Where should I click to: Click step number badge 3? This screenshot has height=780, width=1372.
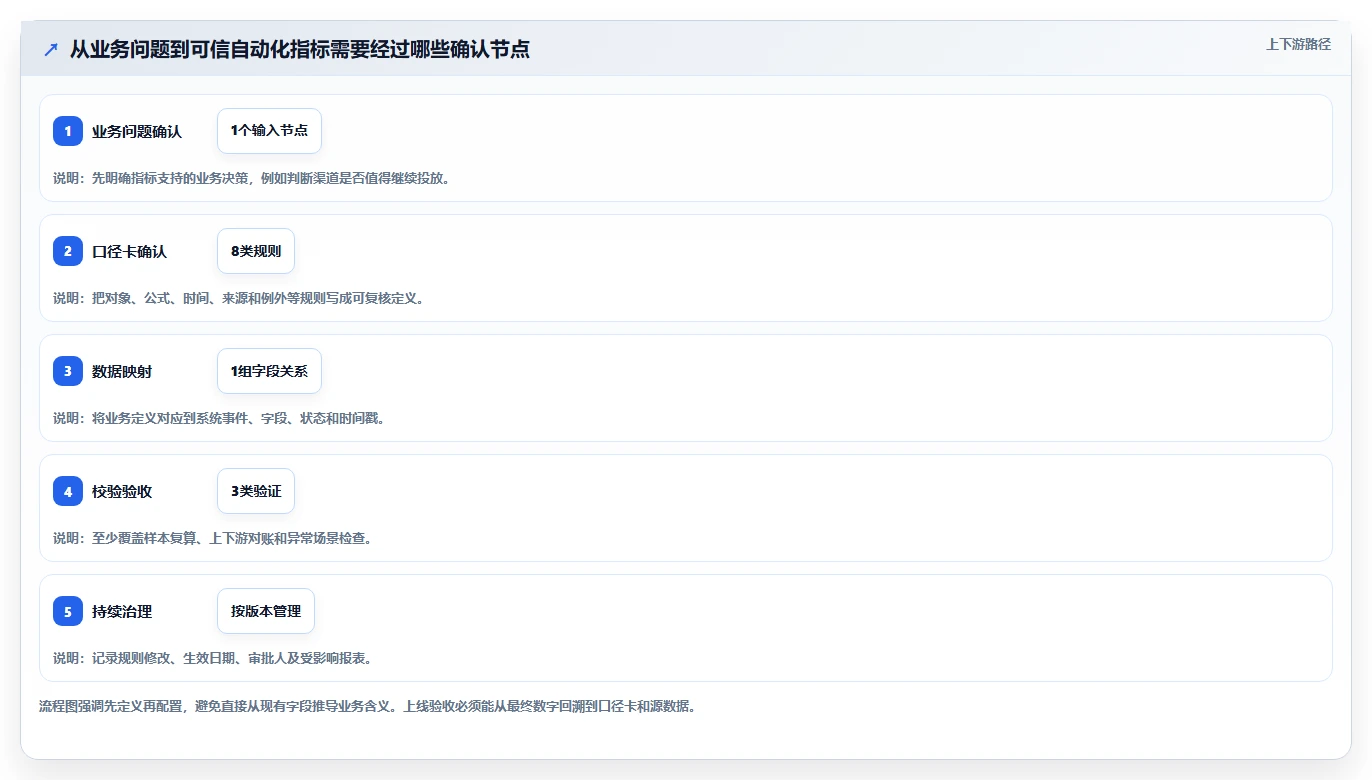[68, 371]
